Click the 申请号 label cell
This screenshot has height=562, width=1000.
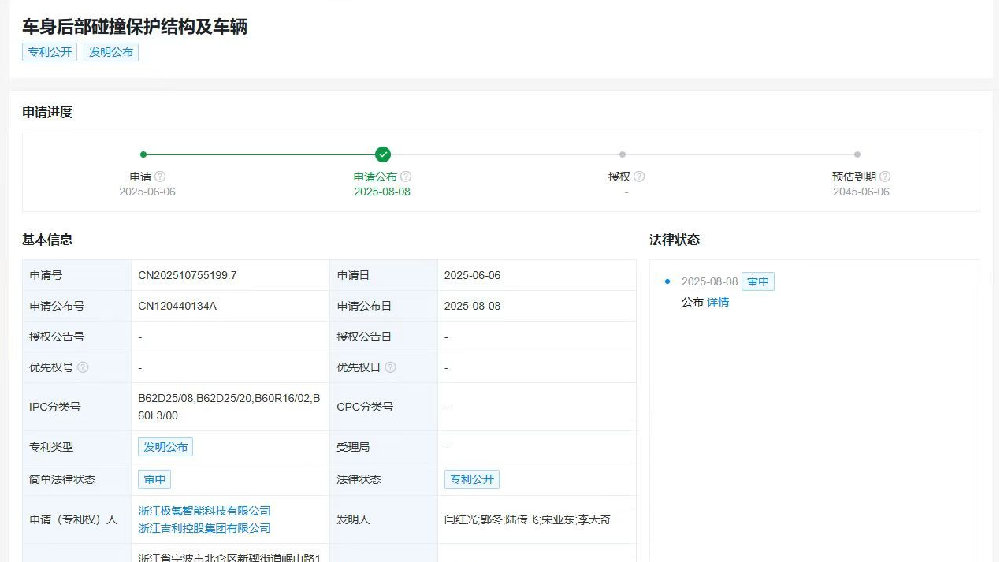click(77, 275)
